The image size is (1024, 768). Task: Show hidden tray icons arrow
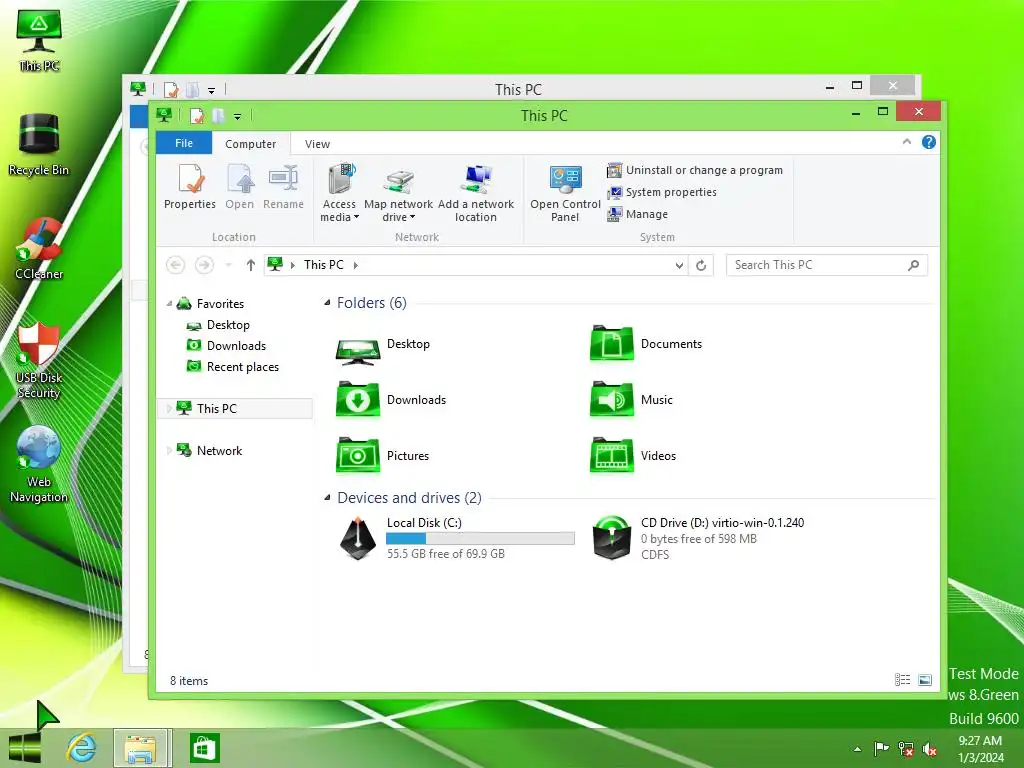coord(857,749)
